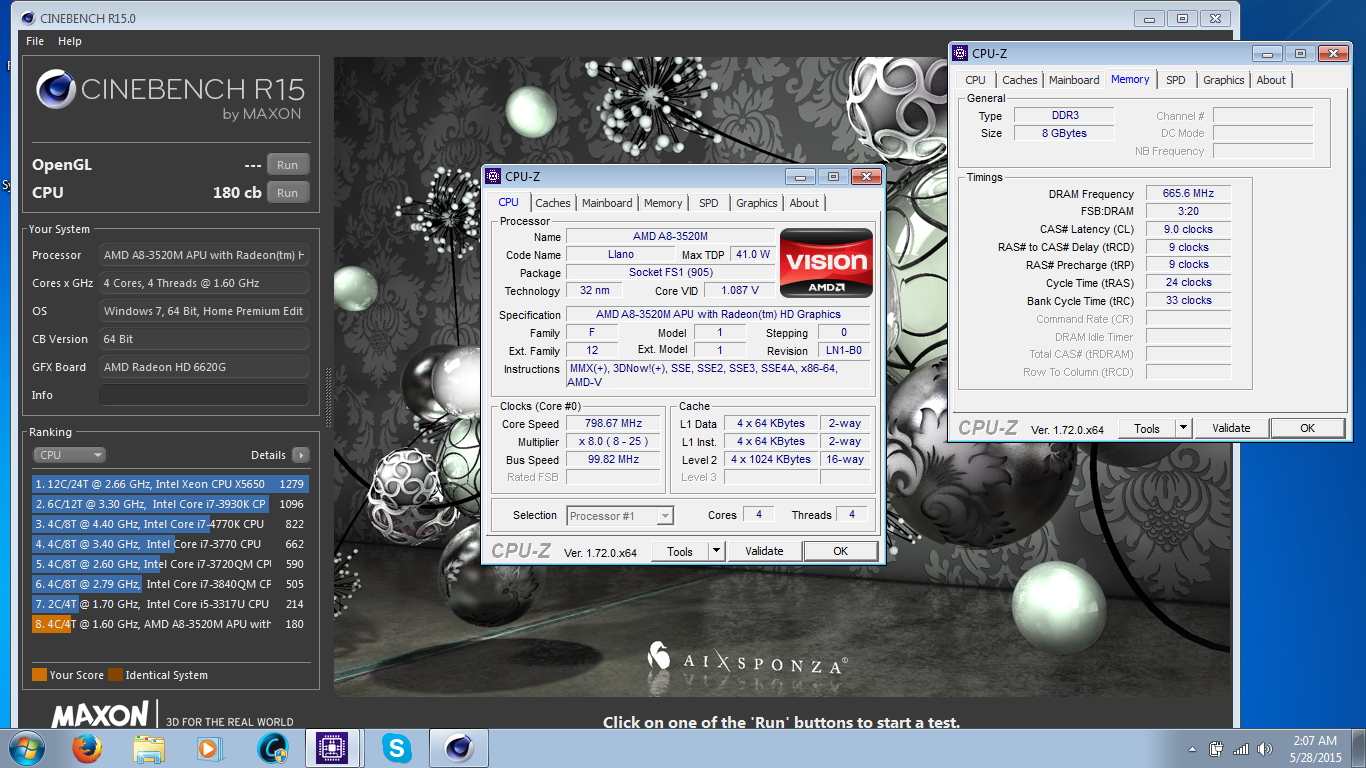Open Windows Media Player from the taskbar
The image size is (1366, 768).
[208, 748]
